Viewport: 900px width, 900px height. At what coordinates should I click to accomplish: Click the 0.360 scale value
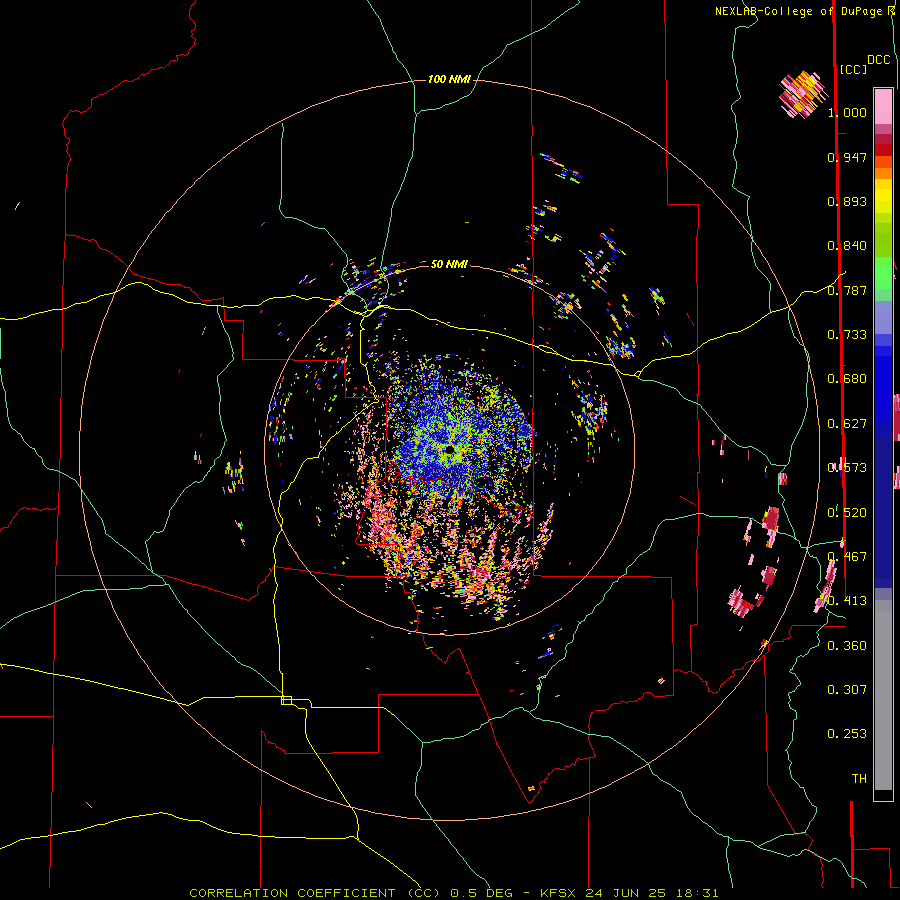tap(847, 646)
